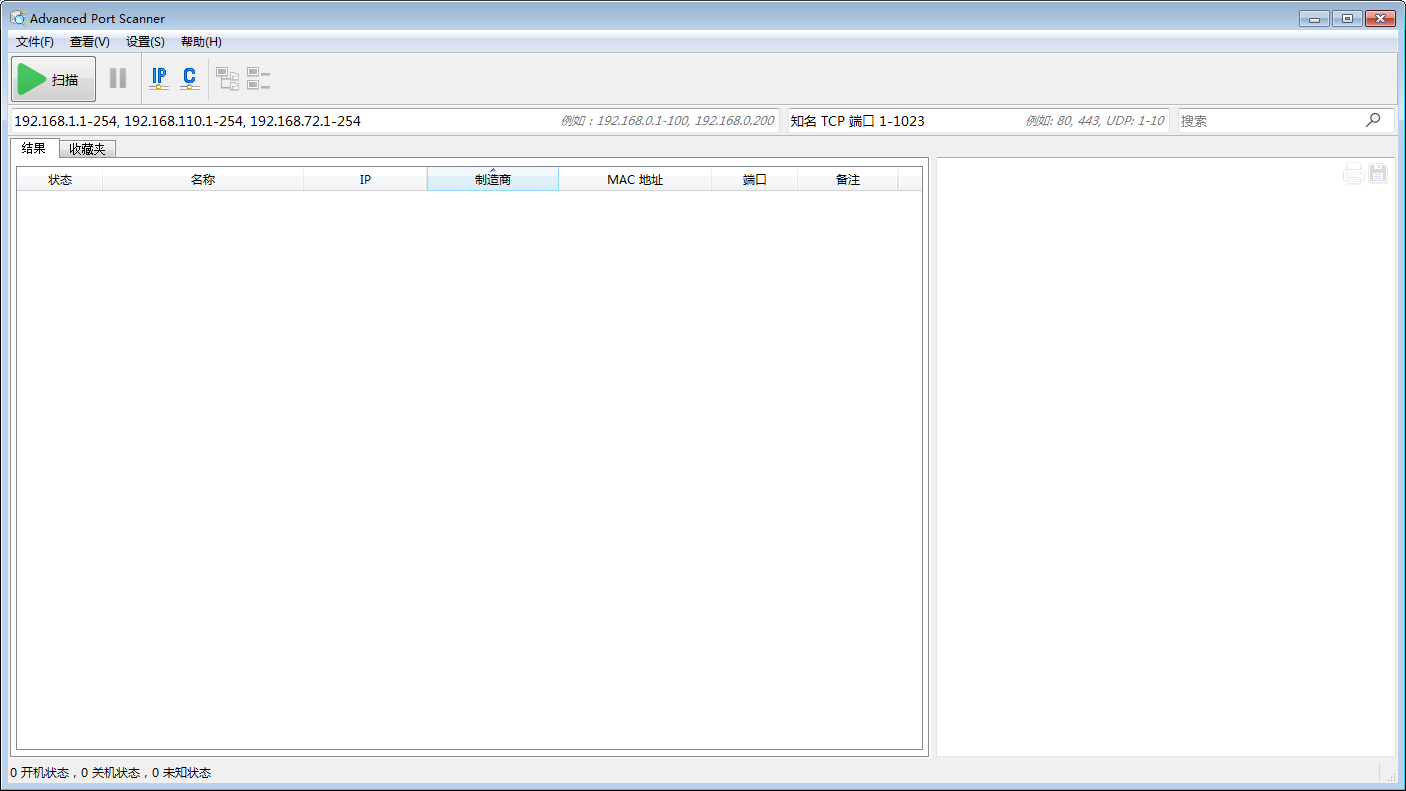Click the floppy disk save icon

(1378, 174)
